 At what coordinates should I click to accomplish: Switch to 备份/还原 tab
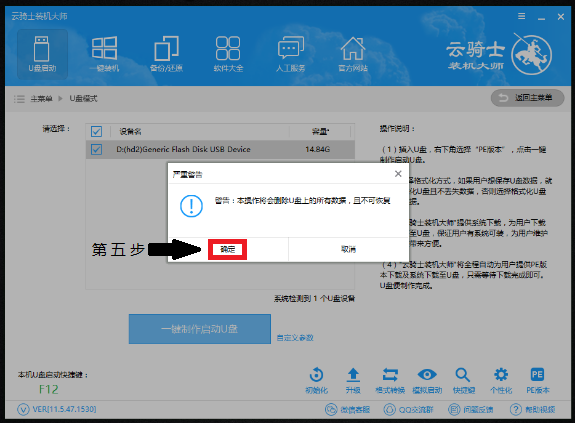(x=166, y=54)
